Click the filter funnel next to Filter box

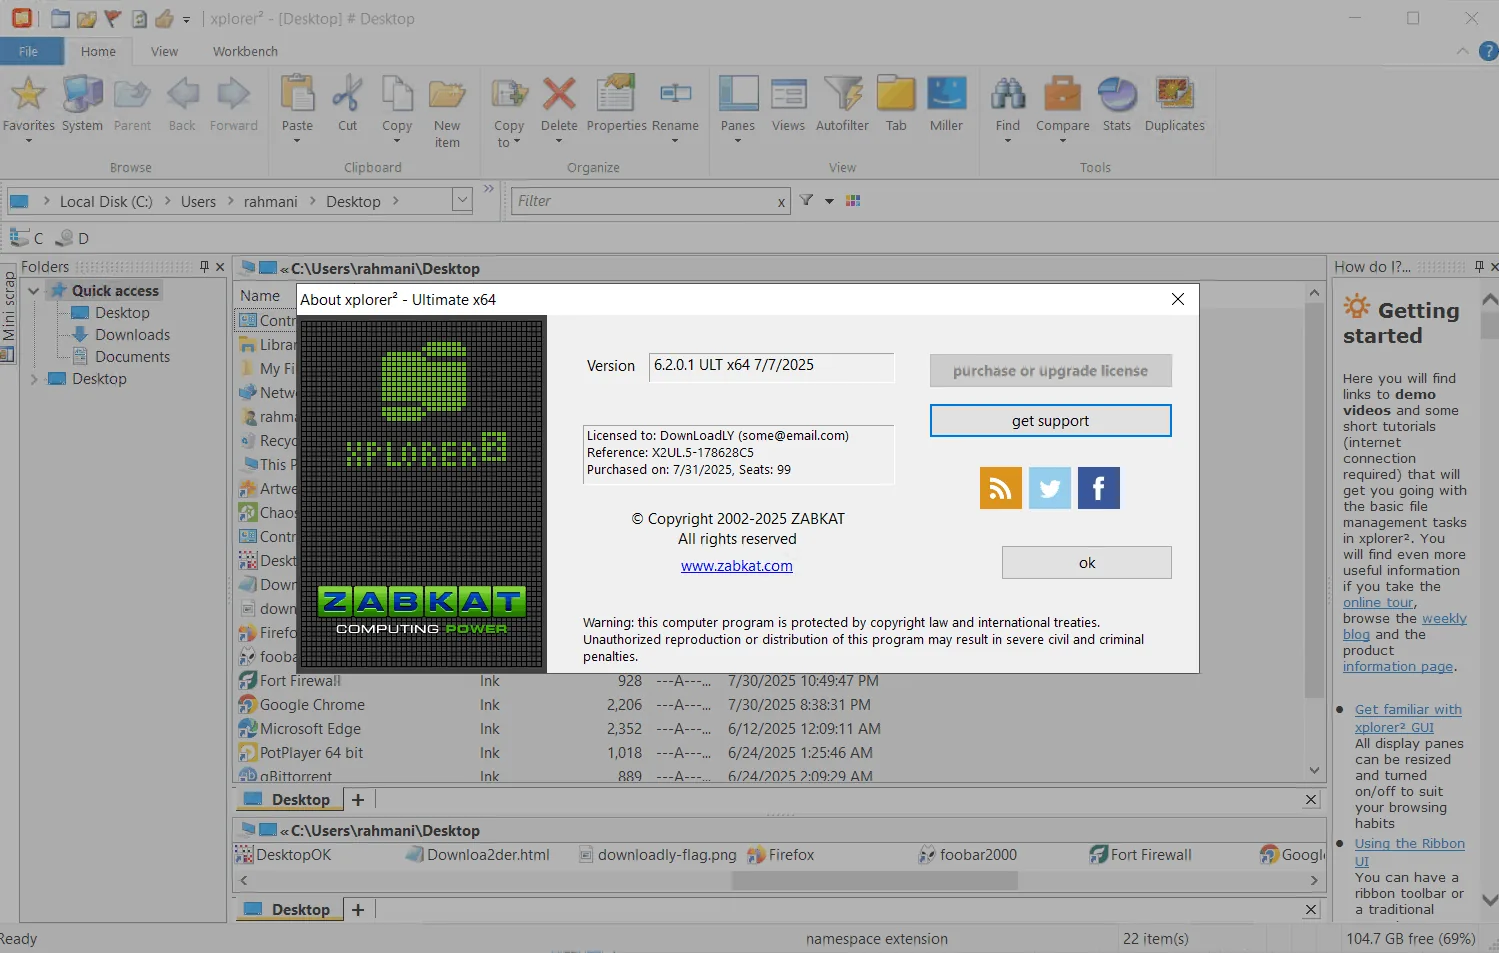point(806,201)
